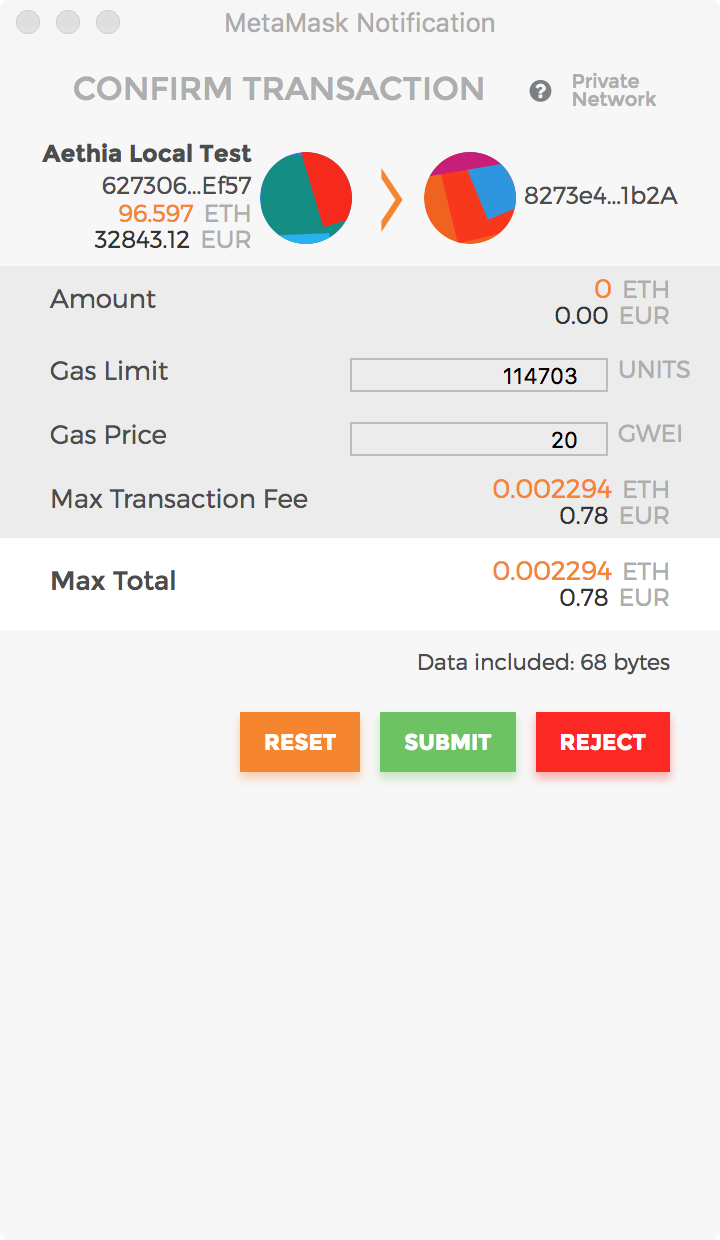Click the Max Total ETH value
This screenshot has height=1240, width=720.
point(552,571)
